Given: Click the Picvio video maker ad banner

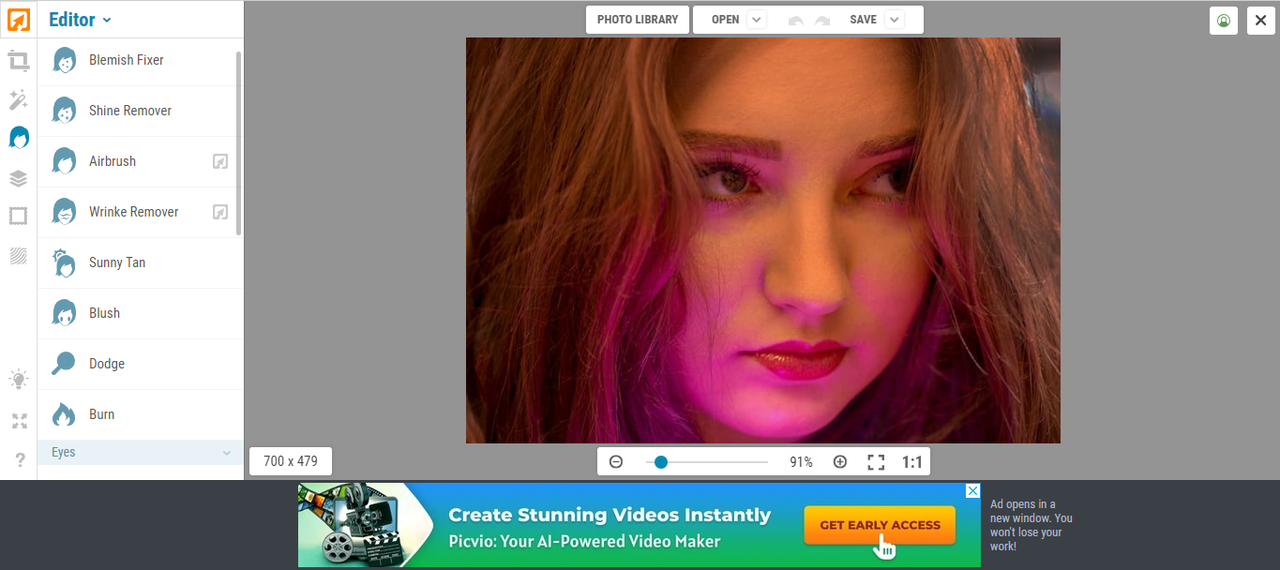Looking at the screenshot, I should (639, 526).
